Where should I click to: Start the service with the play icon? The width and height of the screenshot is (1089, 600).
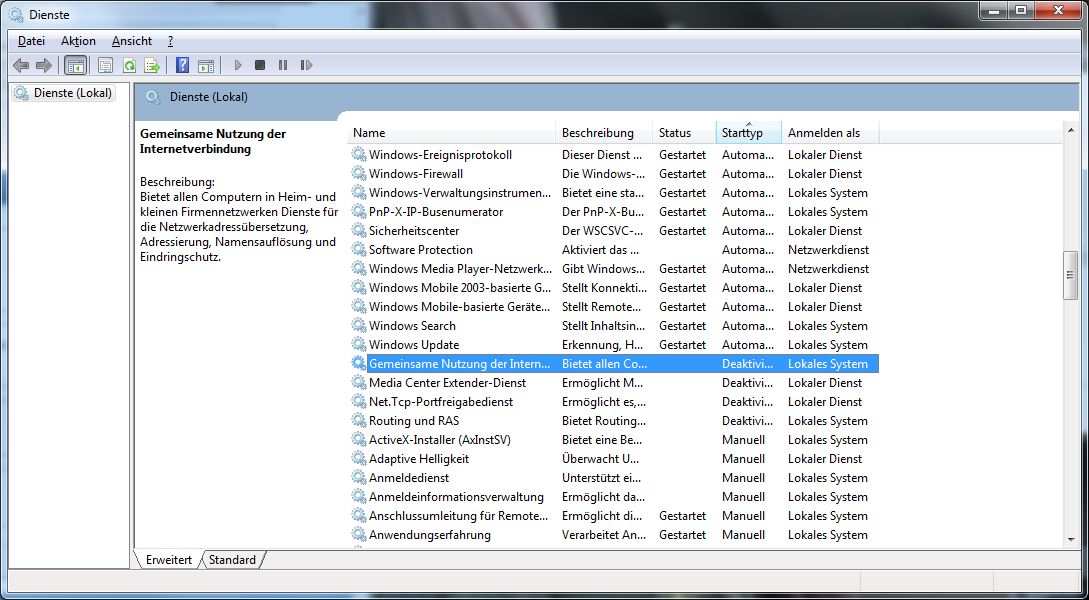click(x=238, y=65)
